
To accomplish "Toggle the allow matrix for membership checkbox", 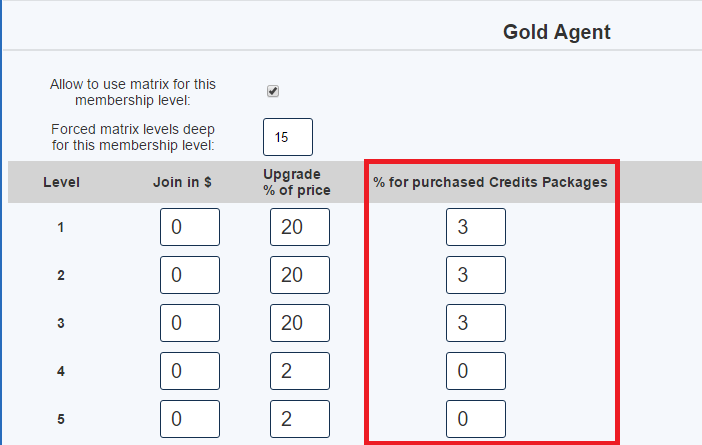I will pyautogui.click(x=273, y=91).
